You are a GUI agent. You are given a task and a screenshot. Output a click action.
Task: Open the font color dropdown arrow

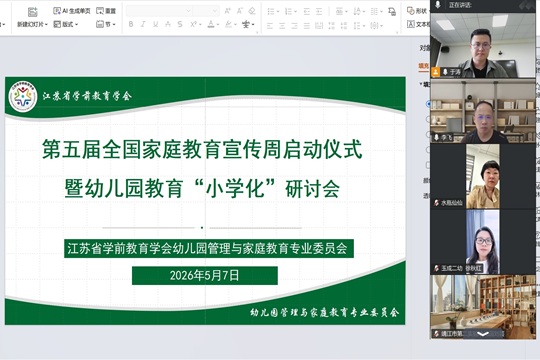[x=218, y=24]
